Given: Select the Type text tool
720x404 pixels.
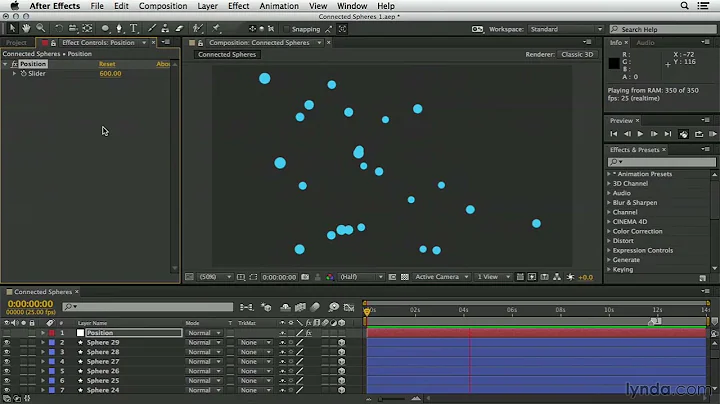Looking at the screenshot, I should (134, 28).
